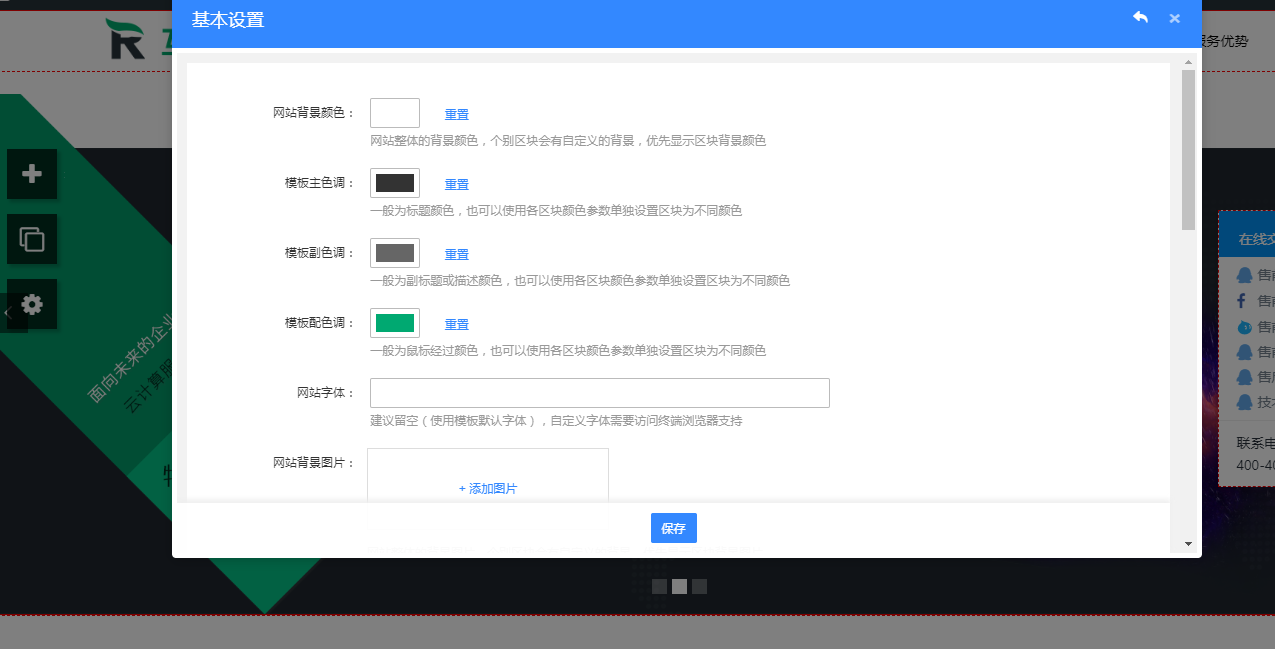The width and height of the screenshot is (1275, 649).
Task: Open the gear settings sidebar tool
Action: tap(32, 304)
